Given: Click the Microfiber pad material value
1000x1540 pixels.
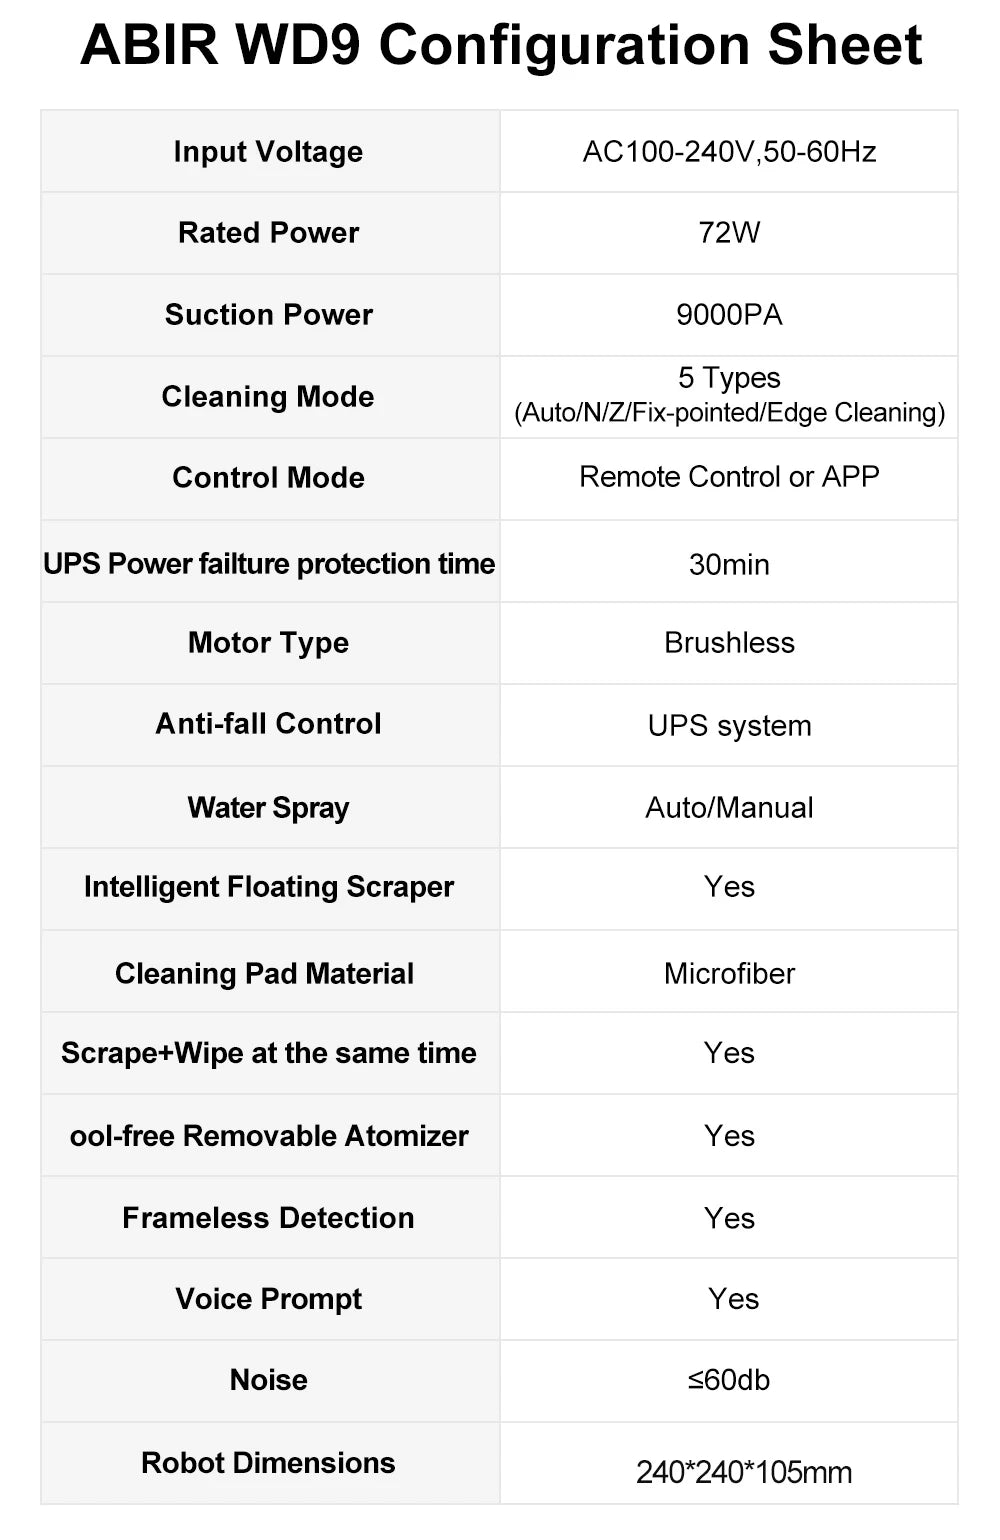Looking at the screenshot, I should [729, 974].
